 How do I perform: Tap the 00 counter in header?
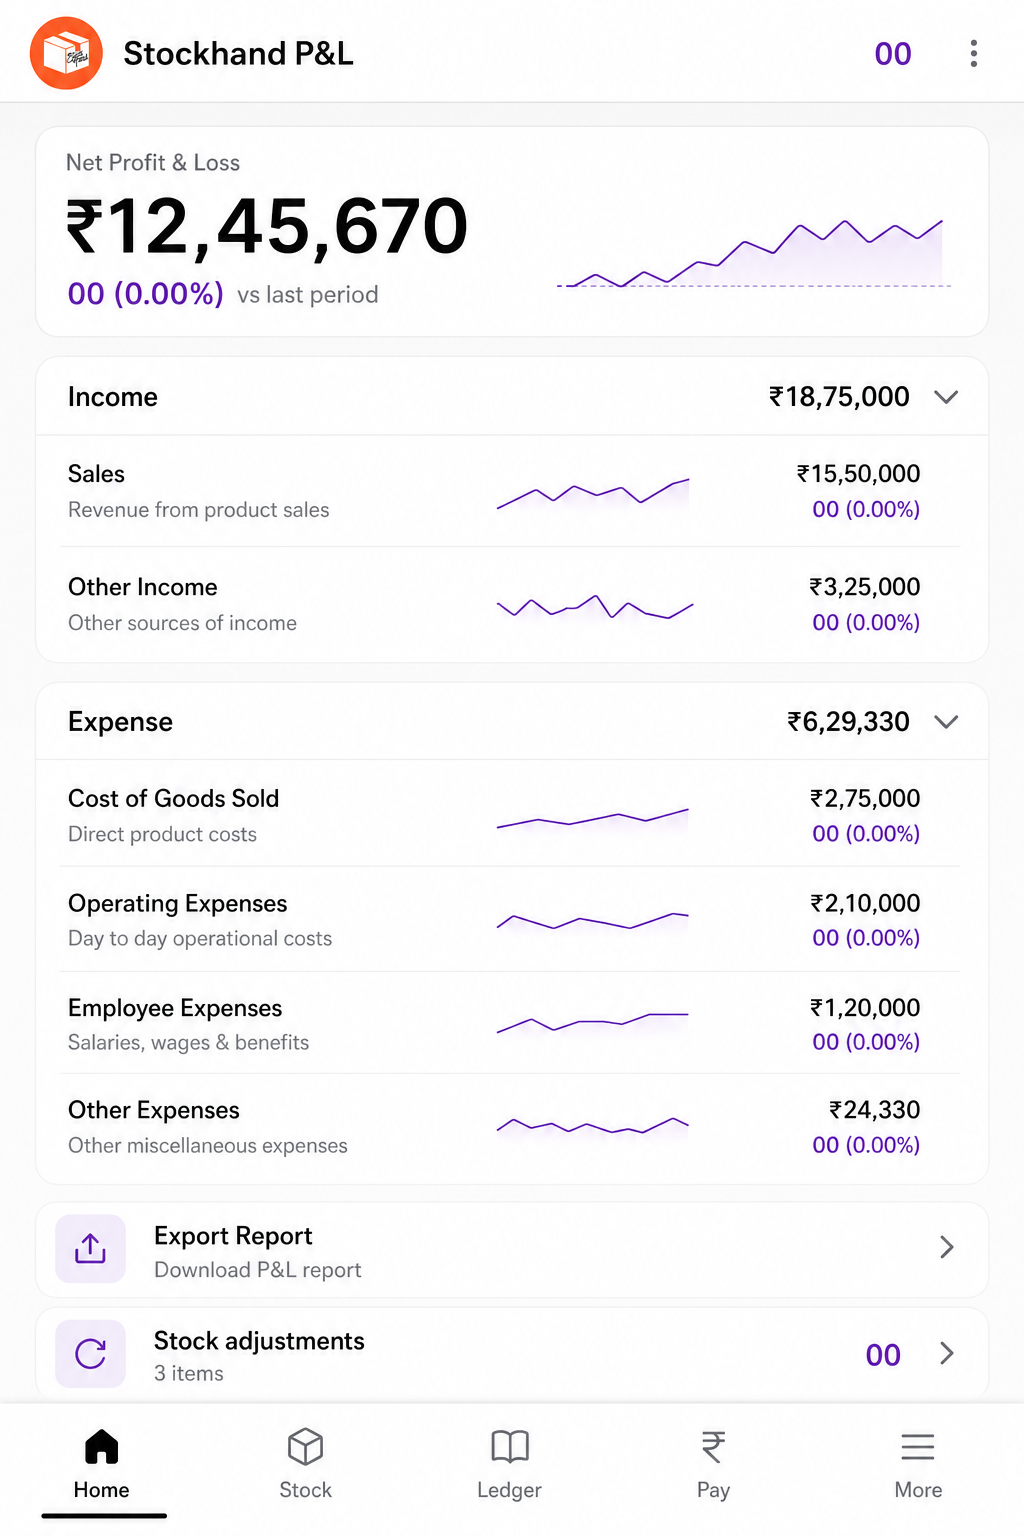pyautogui.click(x=893, y=54)
